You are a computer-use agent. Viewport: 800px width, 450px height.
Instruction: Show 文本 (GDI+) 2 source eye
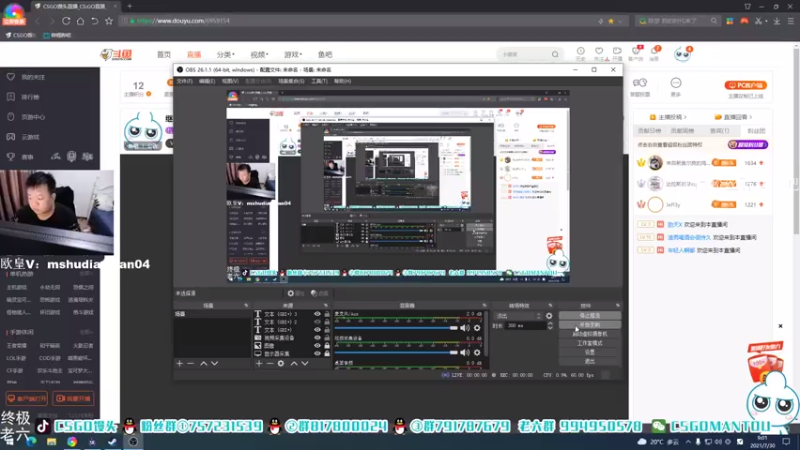pyautogui.click(x=317, y=322)
